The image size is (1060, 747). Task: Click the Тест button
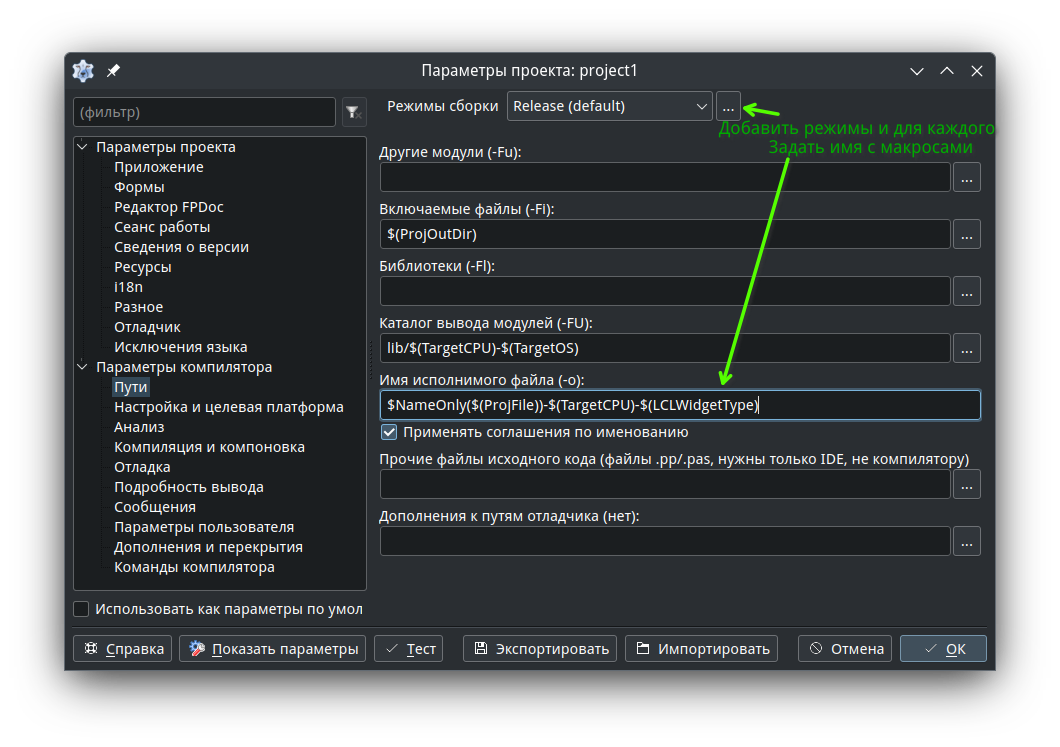408,649
